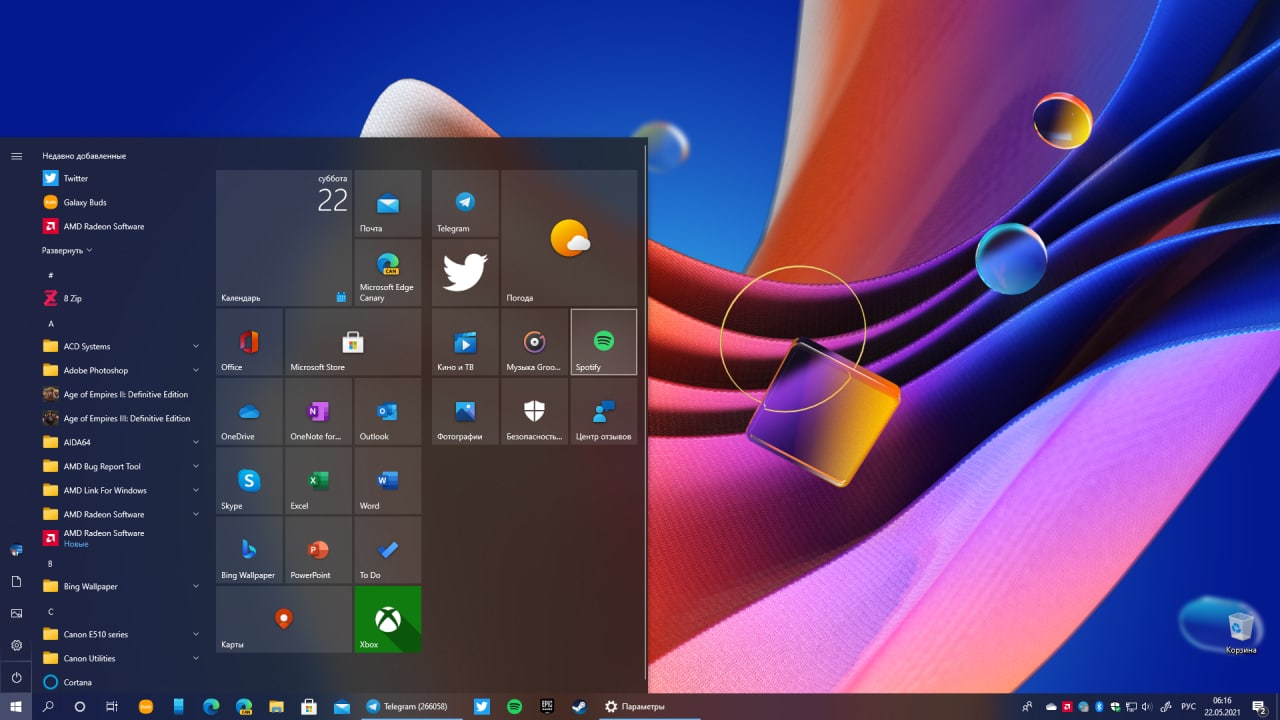This screenshot has width=1280, height=720.
Task: Toggle Bluetooth tray icon
Action: point(1099,706)
